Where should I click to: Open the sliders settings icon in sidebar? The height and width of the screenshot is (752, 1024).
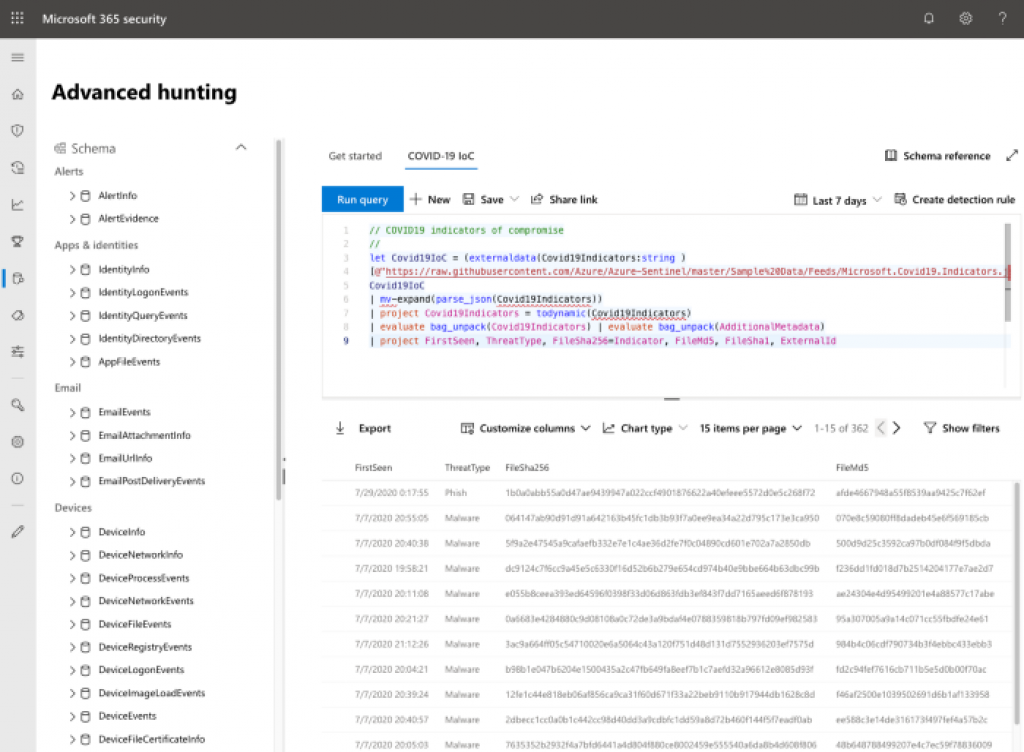click(18, 352)
